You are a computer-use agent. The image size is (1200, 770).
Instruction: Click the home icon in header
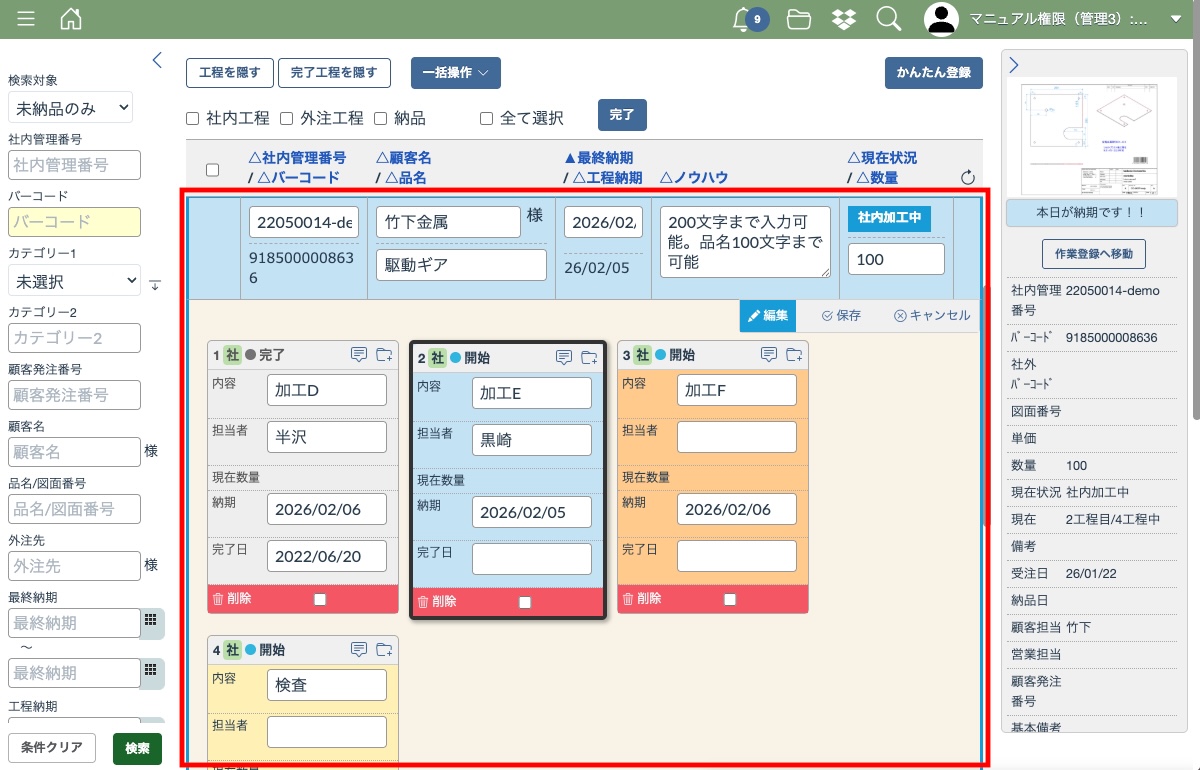[71, 19]
